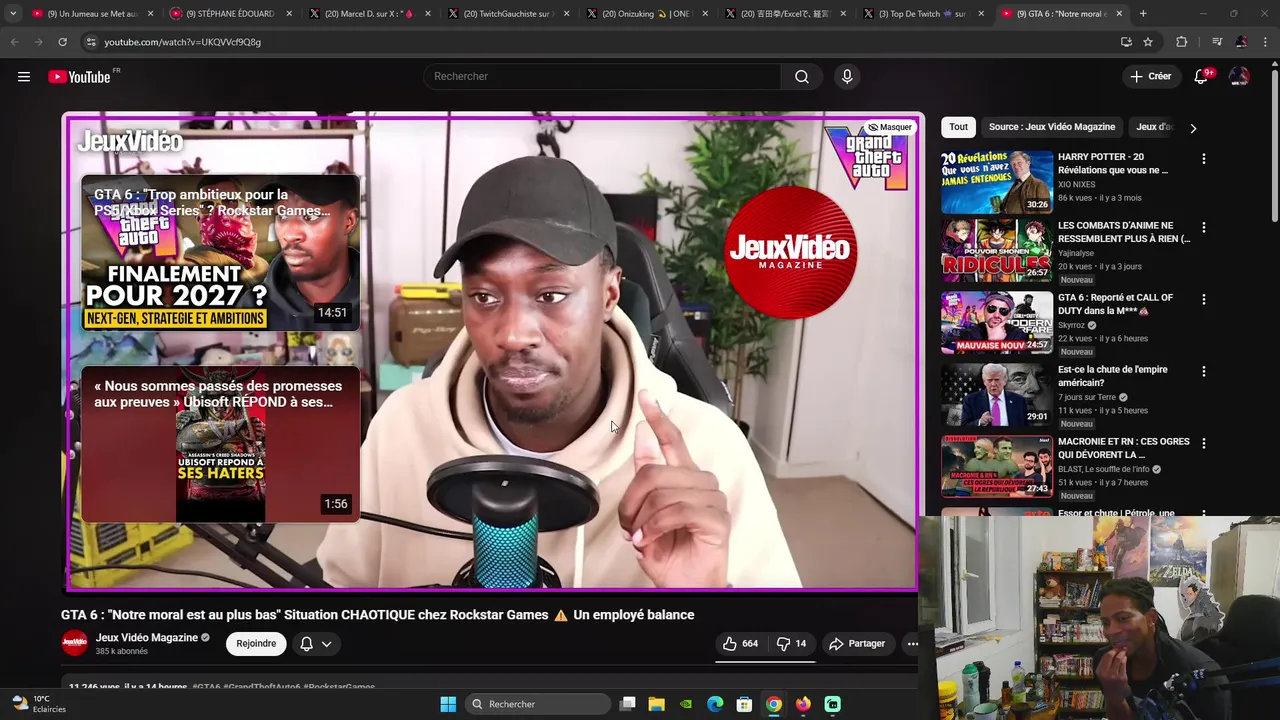Open the MACRONIE ET RN thumbnail
This screenshot has height=720, width=1280.
click(x=997, y=466)
